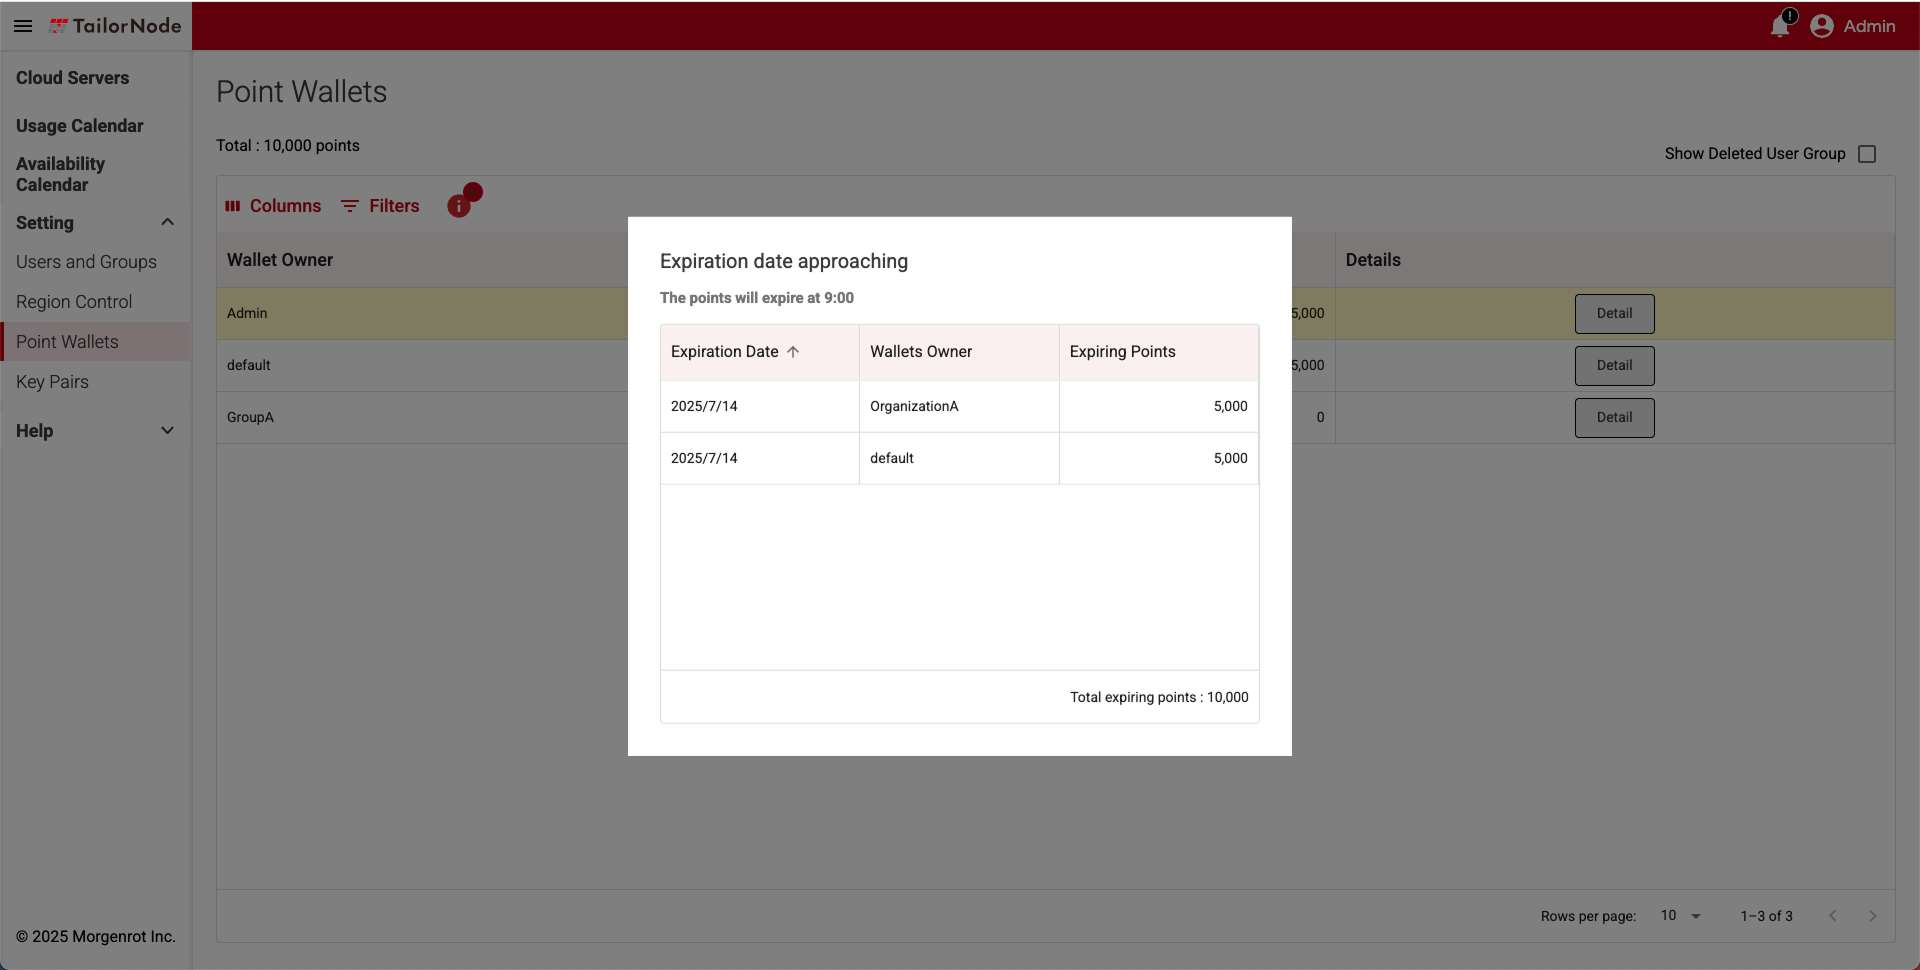The image size is (1920, 970).
Task: Click Total : 10,000 points text
Action: click(288, 146)
